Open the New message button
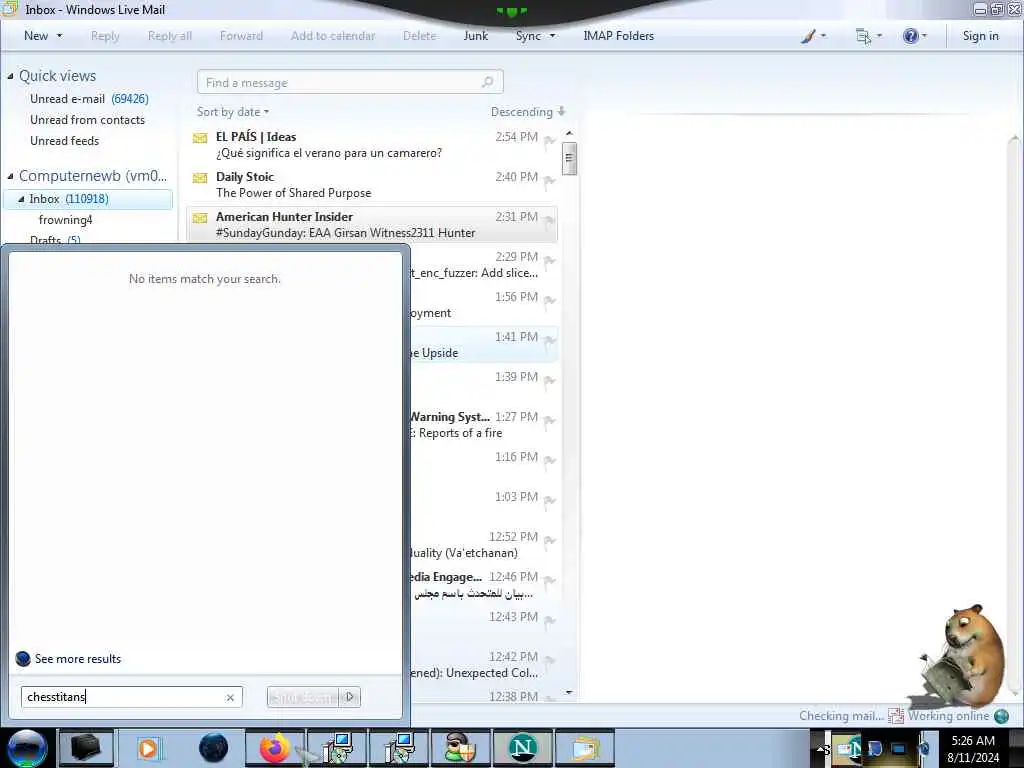 [x=36, y=36]
